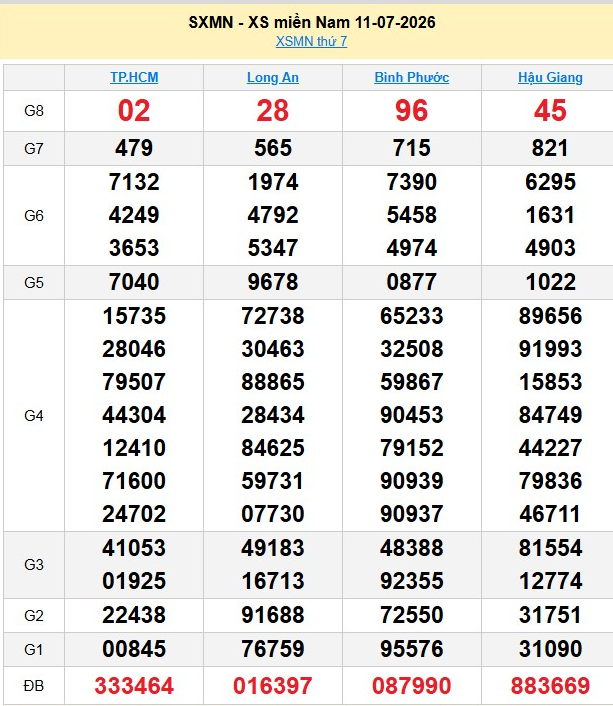Click Hậu Giang G5 number 1022
The image size is (613, 706).
(550, 282)
